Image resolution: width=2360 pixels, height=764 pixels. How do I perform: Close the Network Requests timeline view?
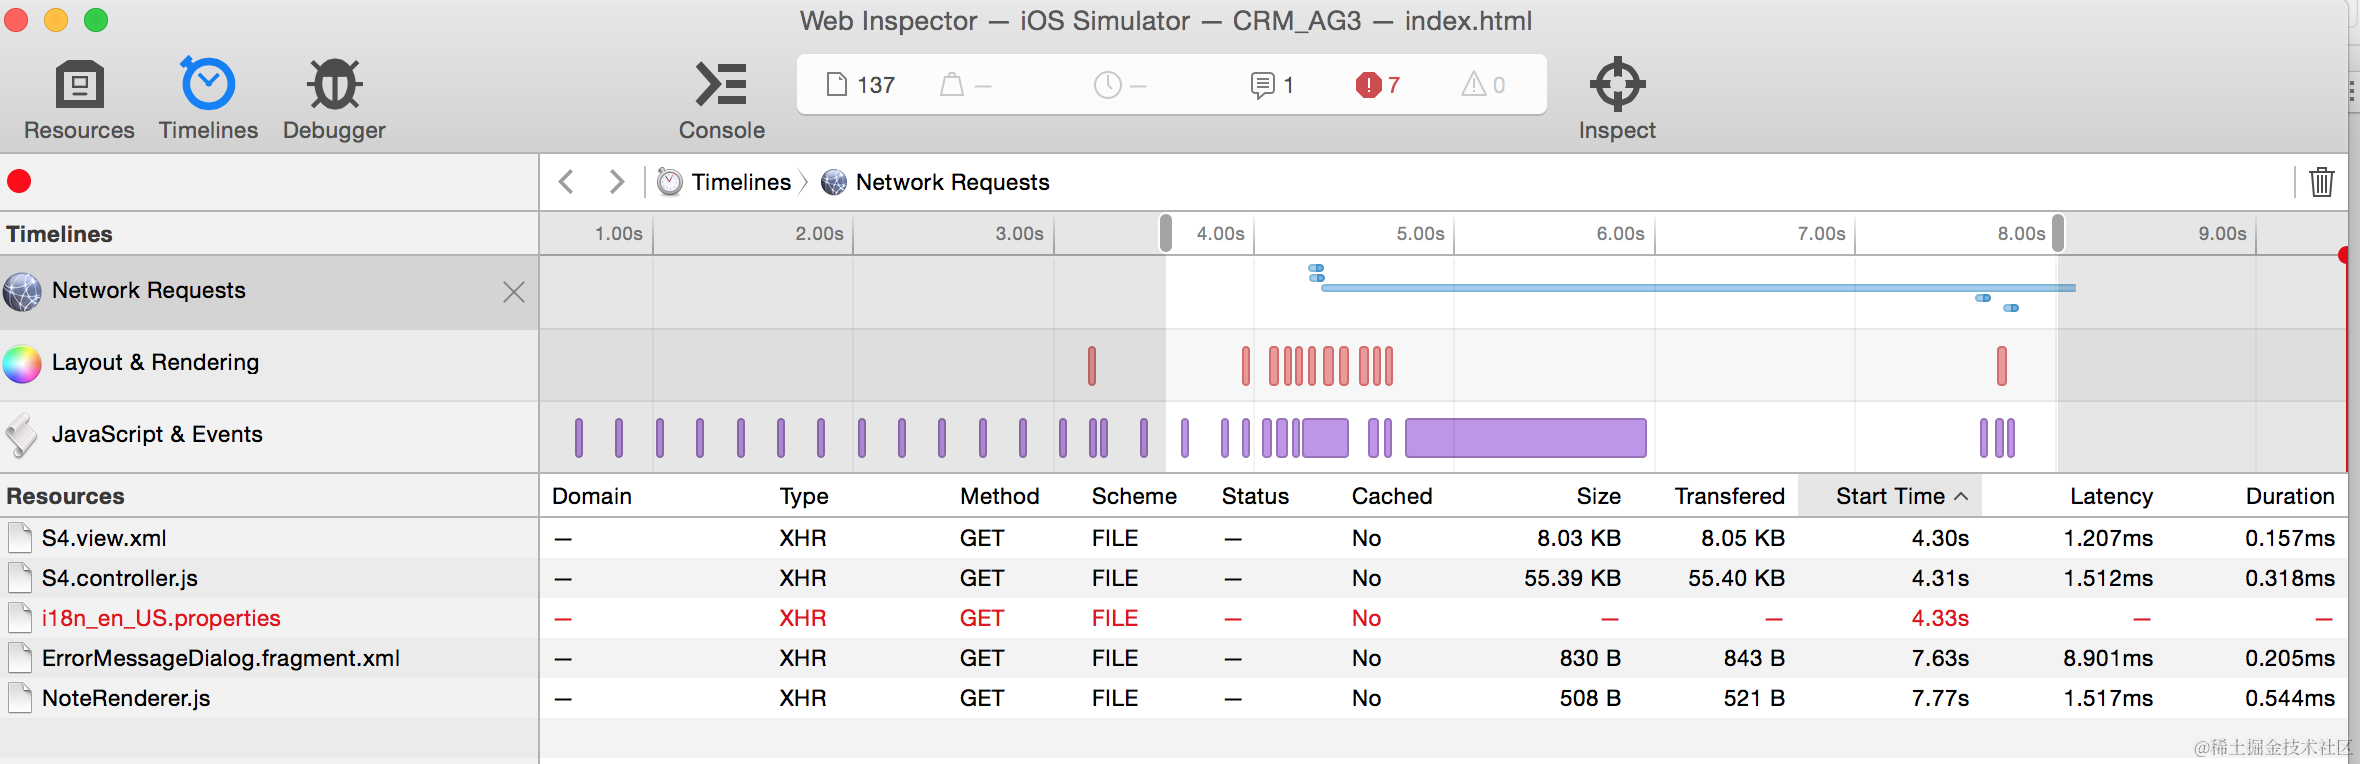(x=514, y=292)
